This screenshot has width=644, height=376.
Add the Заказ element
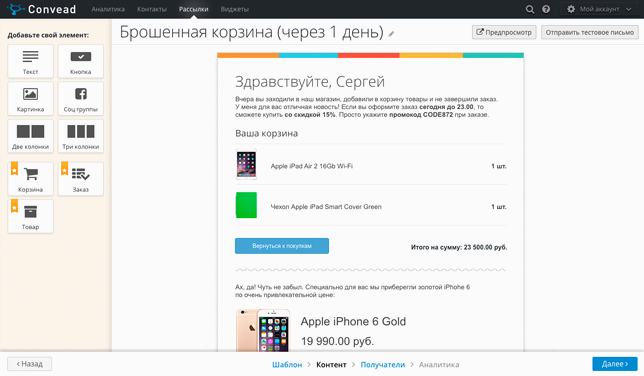coord(80,179)
